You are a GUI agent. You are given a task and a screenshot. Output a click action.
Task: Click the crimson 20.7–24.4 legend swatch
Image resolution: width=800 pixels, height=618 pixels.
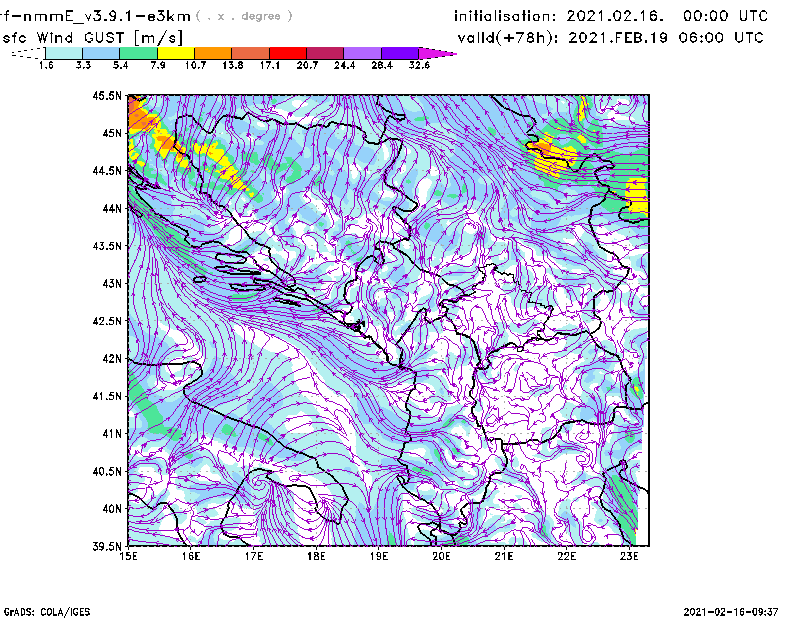(x=325, y=53)
